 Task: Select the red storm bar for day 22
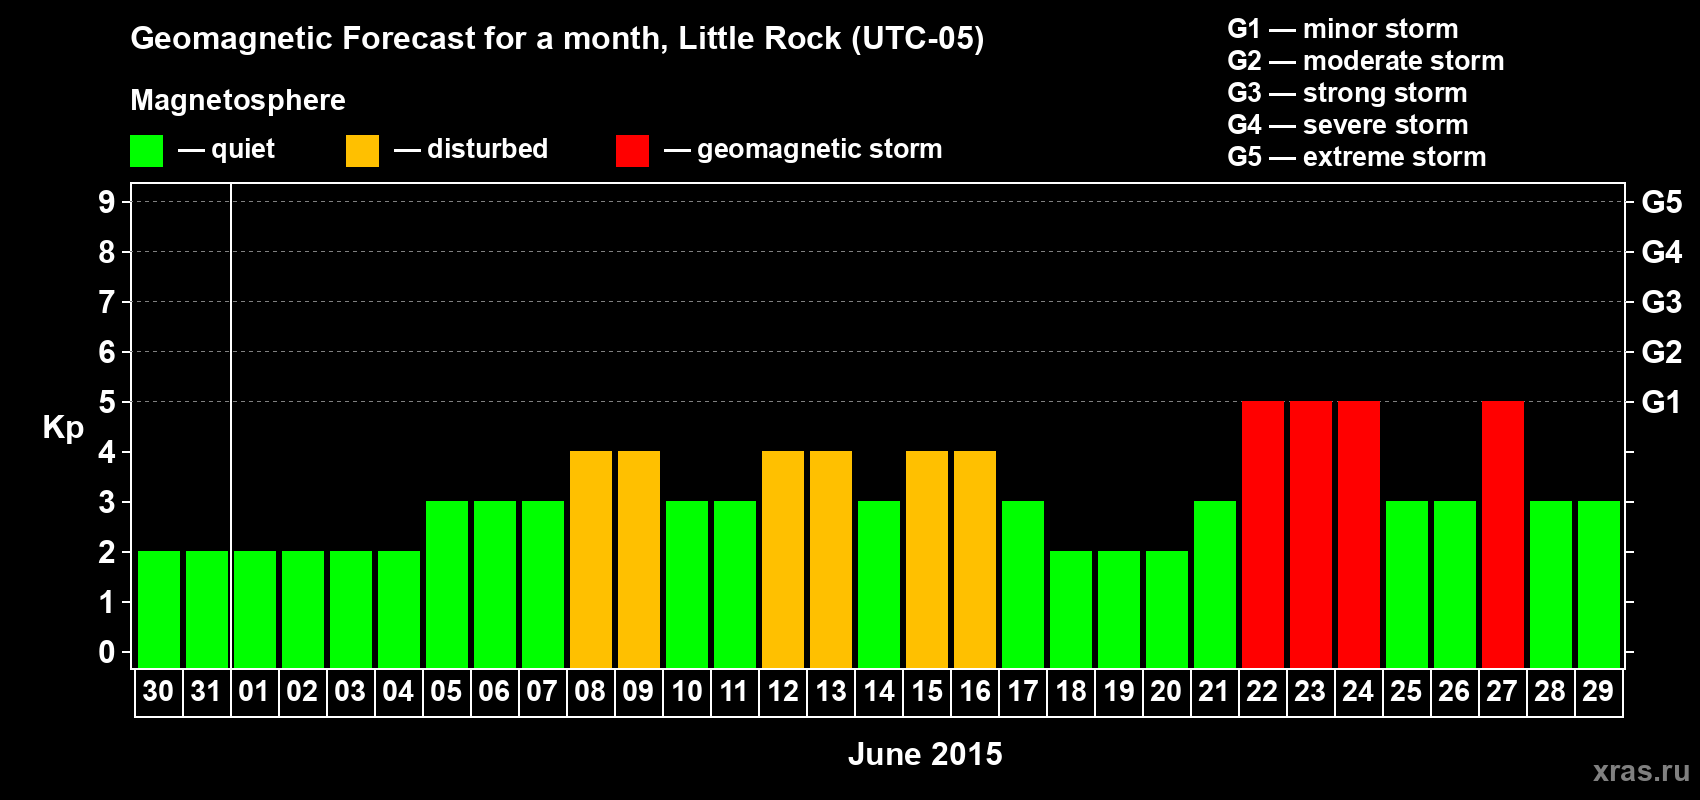1263,534
